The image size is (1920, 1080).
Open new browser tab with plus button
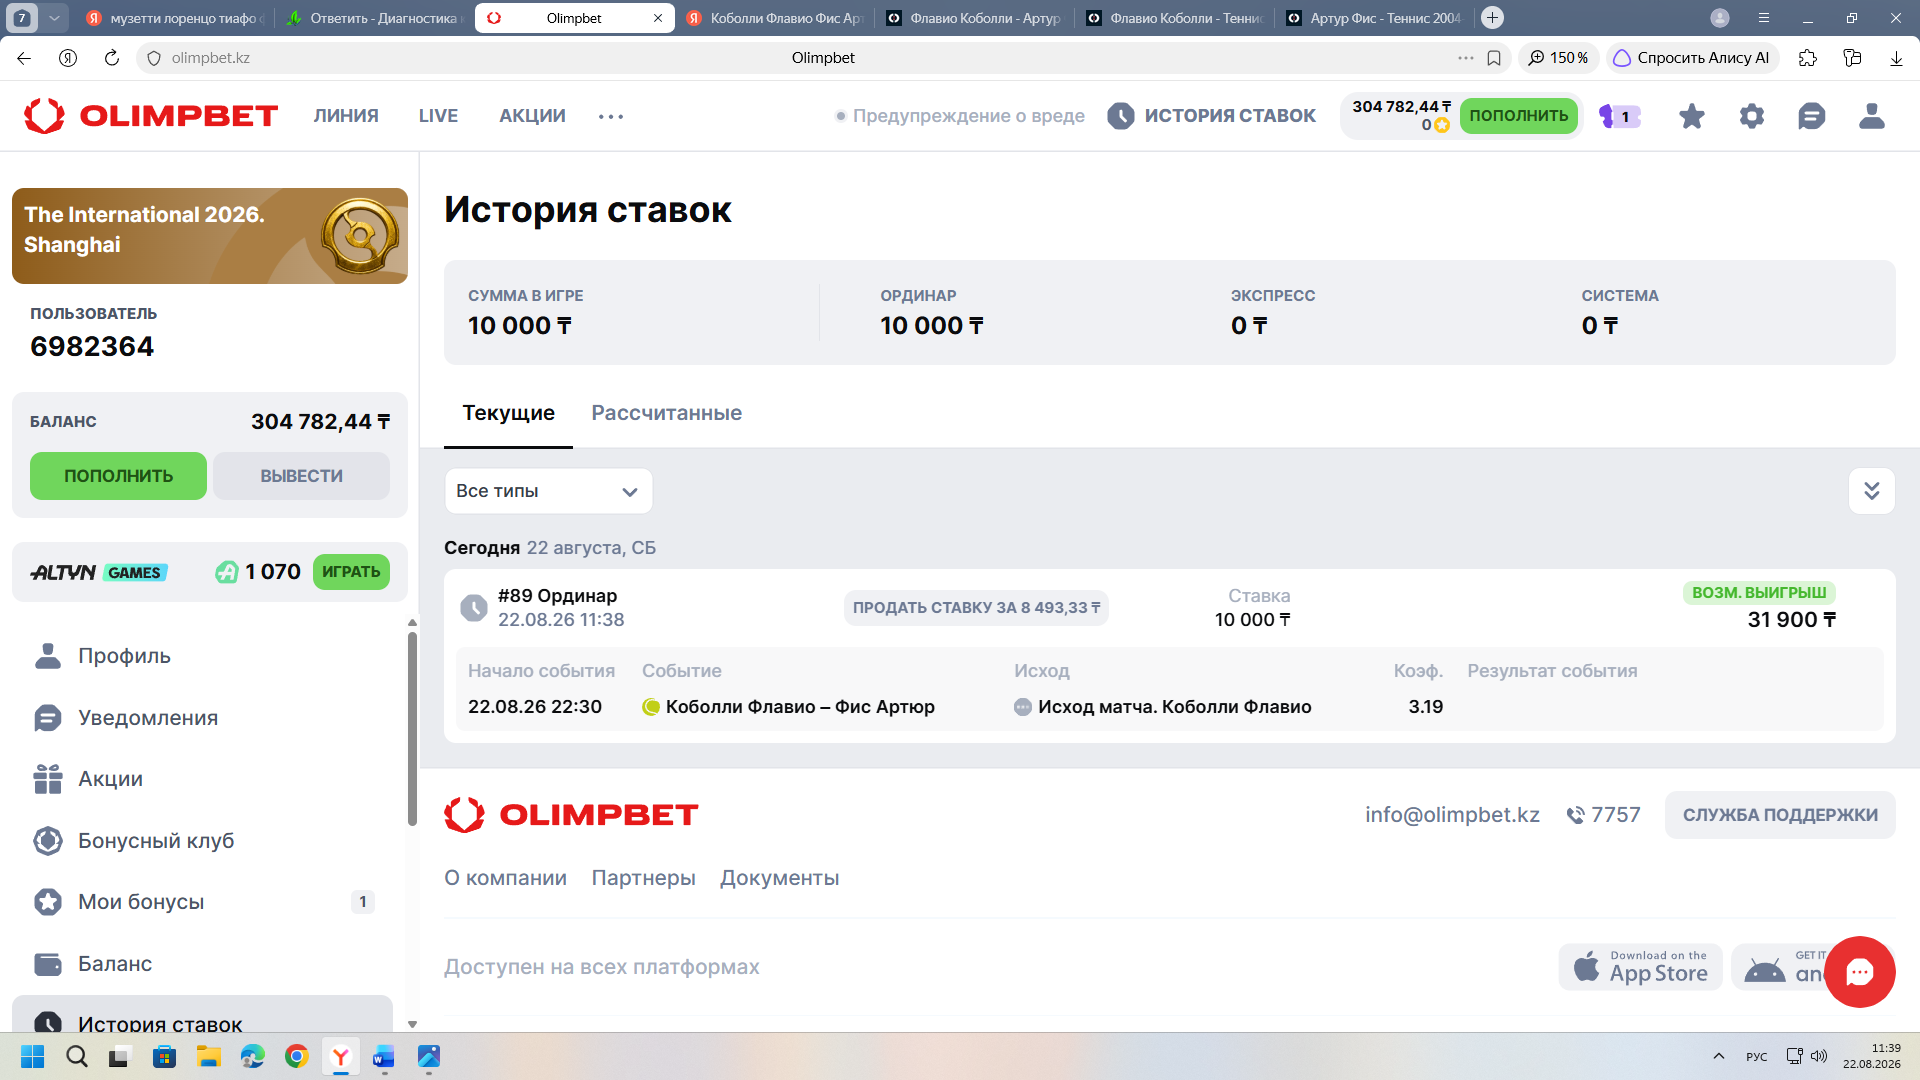(1492, 18)
